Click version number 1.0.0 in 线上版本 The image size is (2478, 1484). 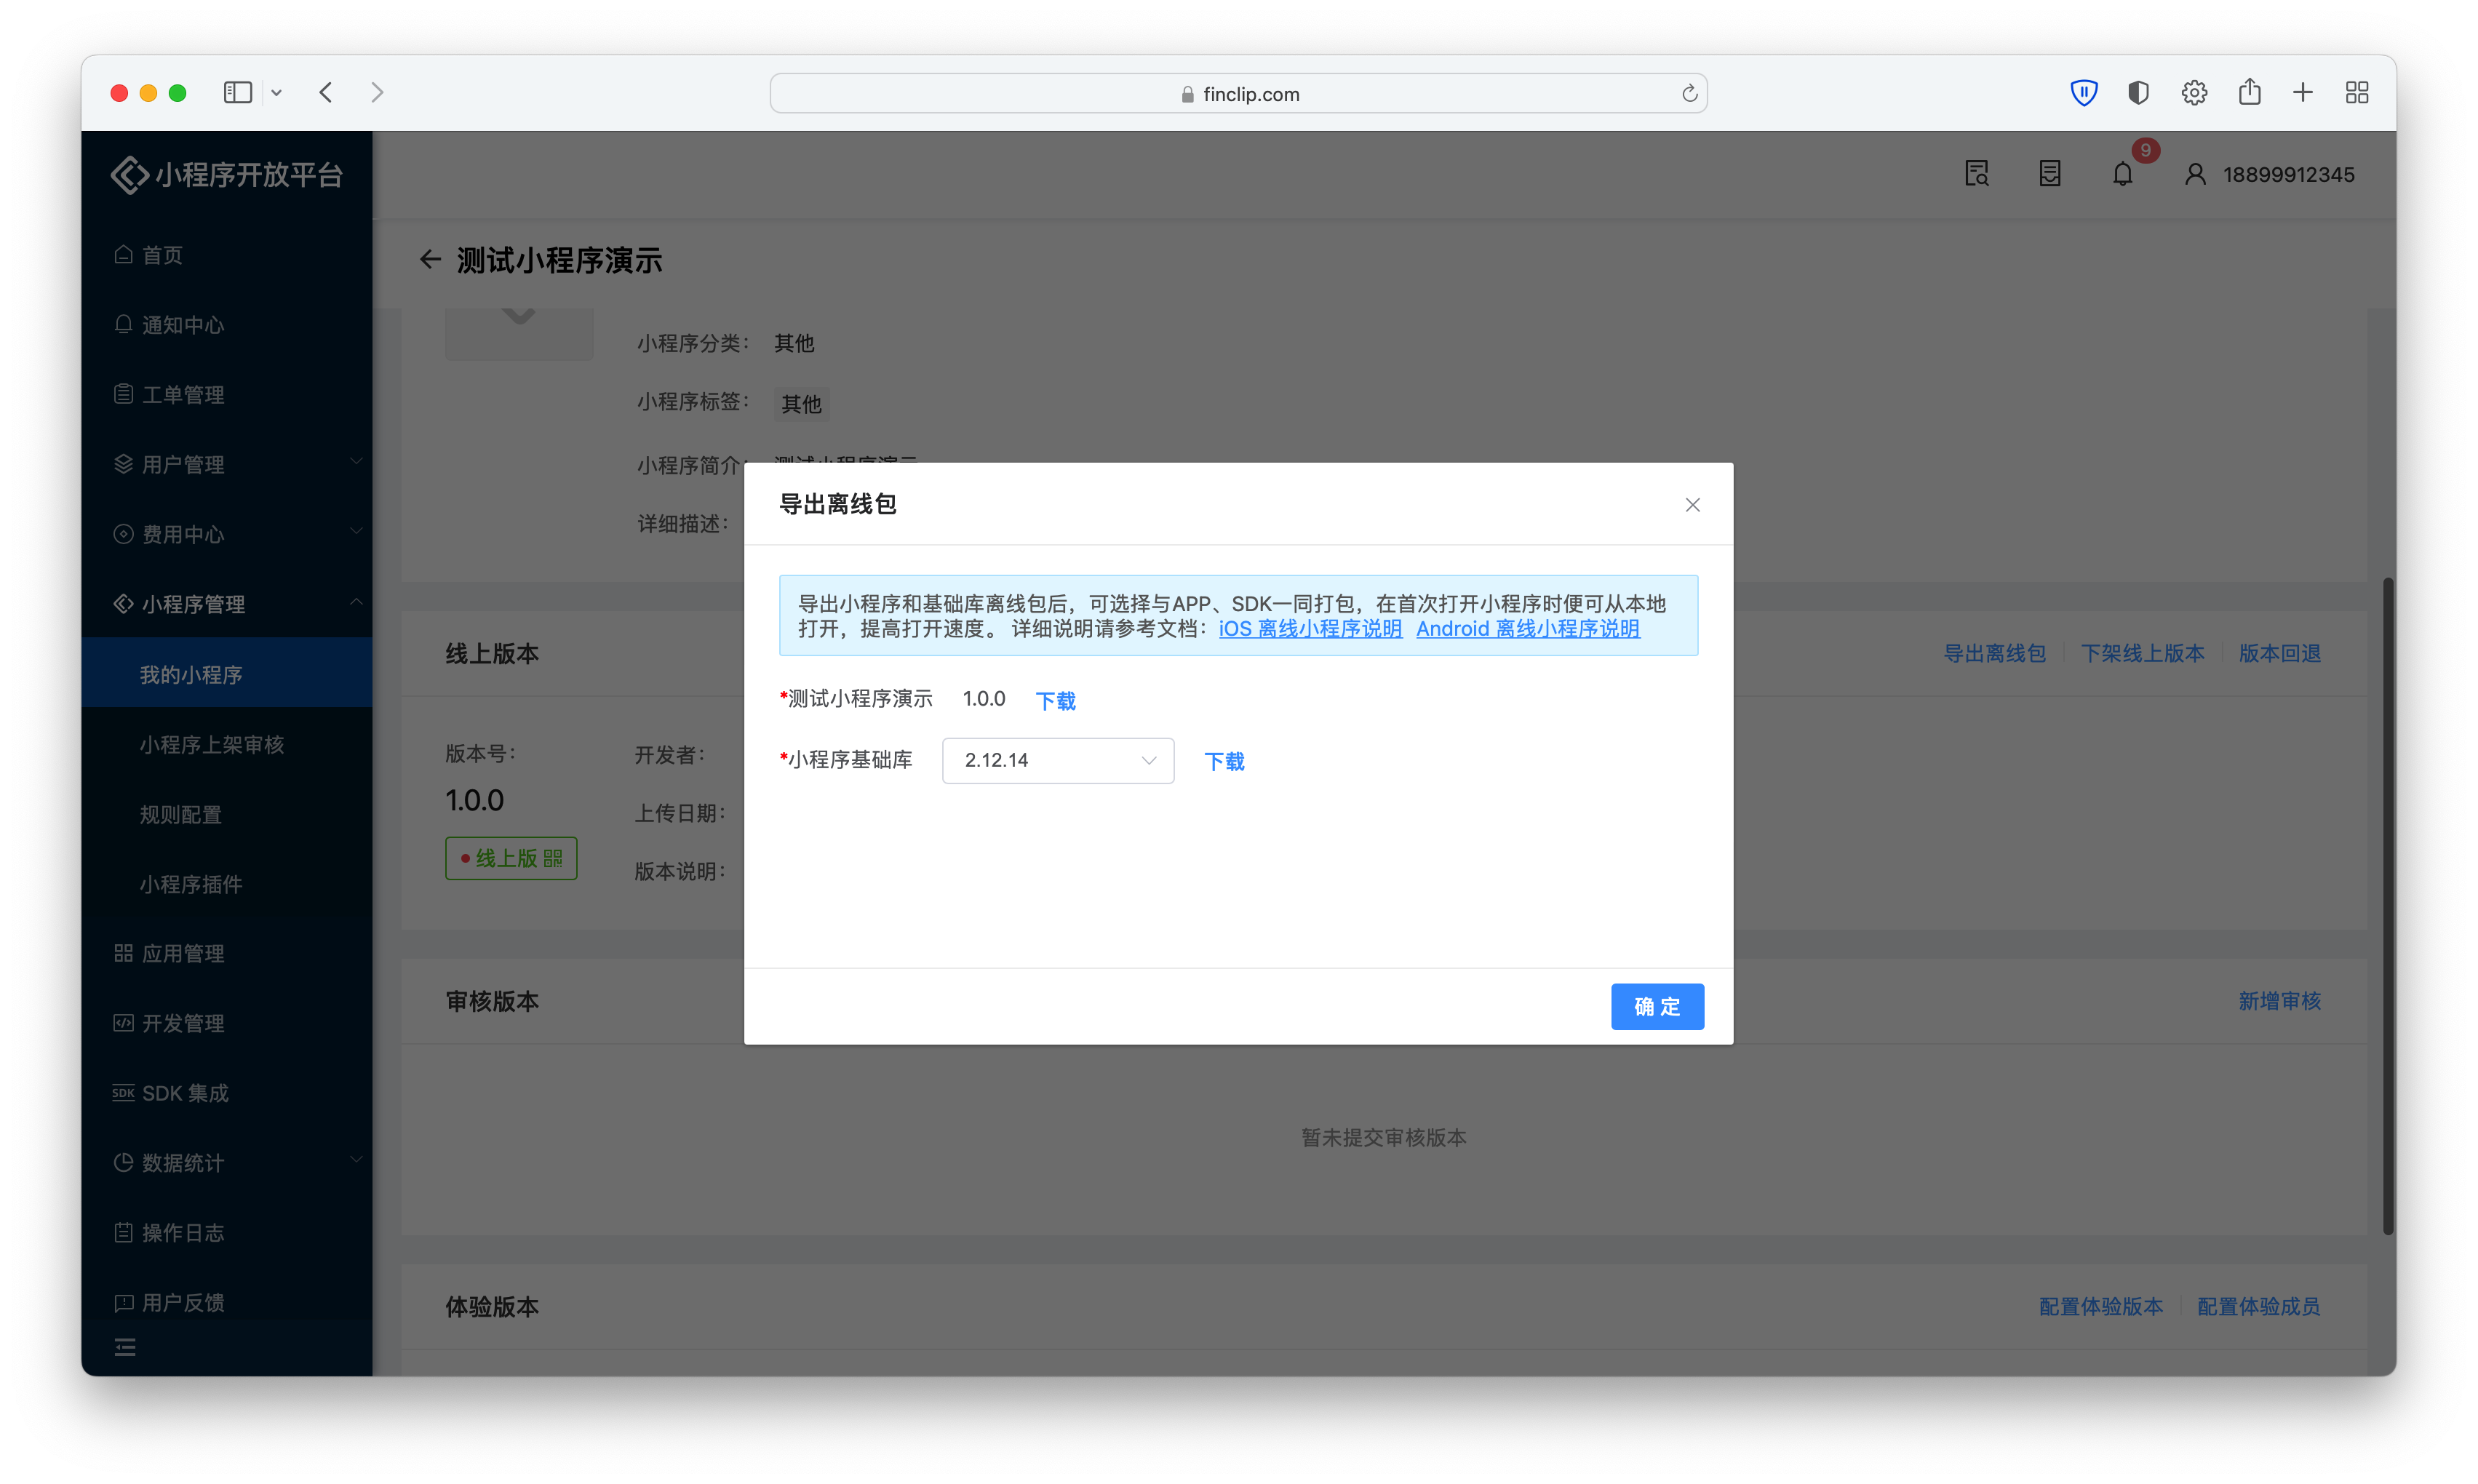(475, 801)
